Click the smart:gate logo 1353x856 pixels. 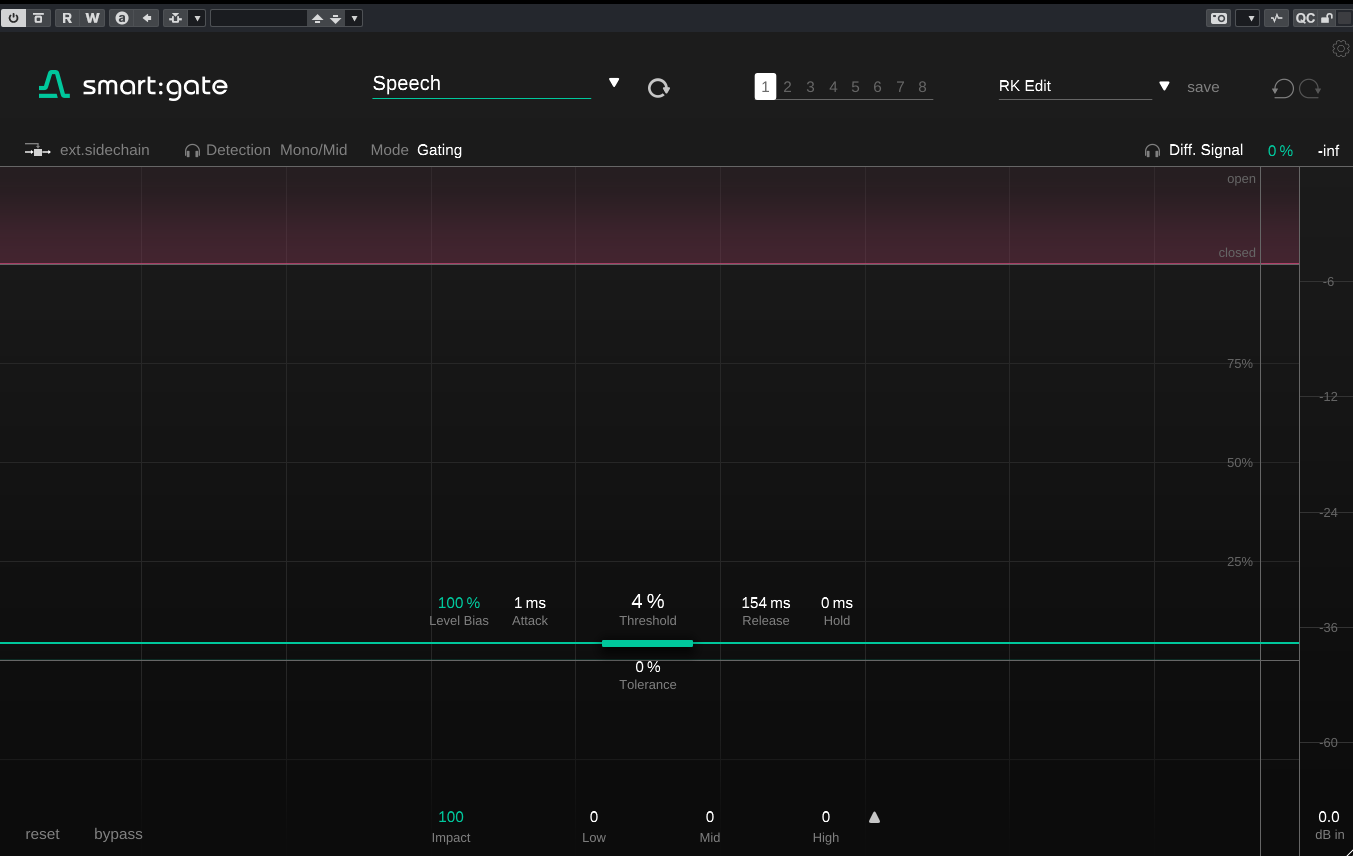pos(133,86)
